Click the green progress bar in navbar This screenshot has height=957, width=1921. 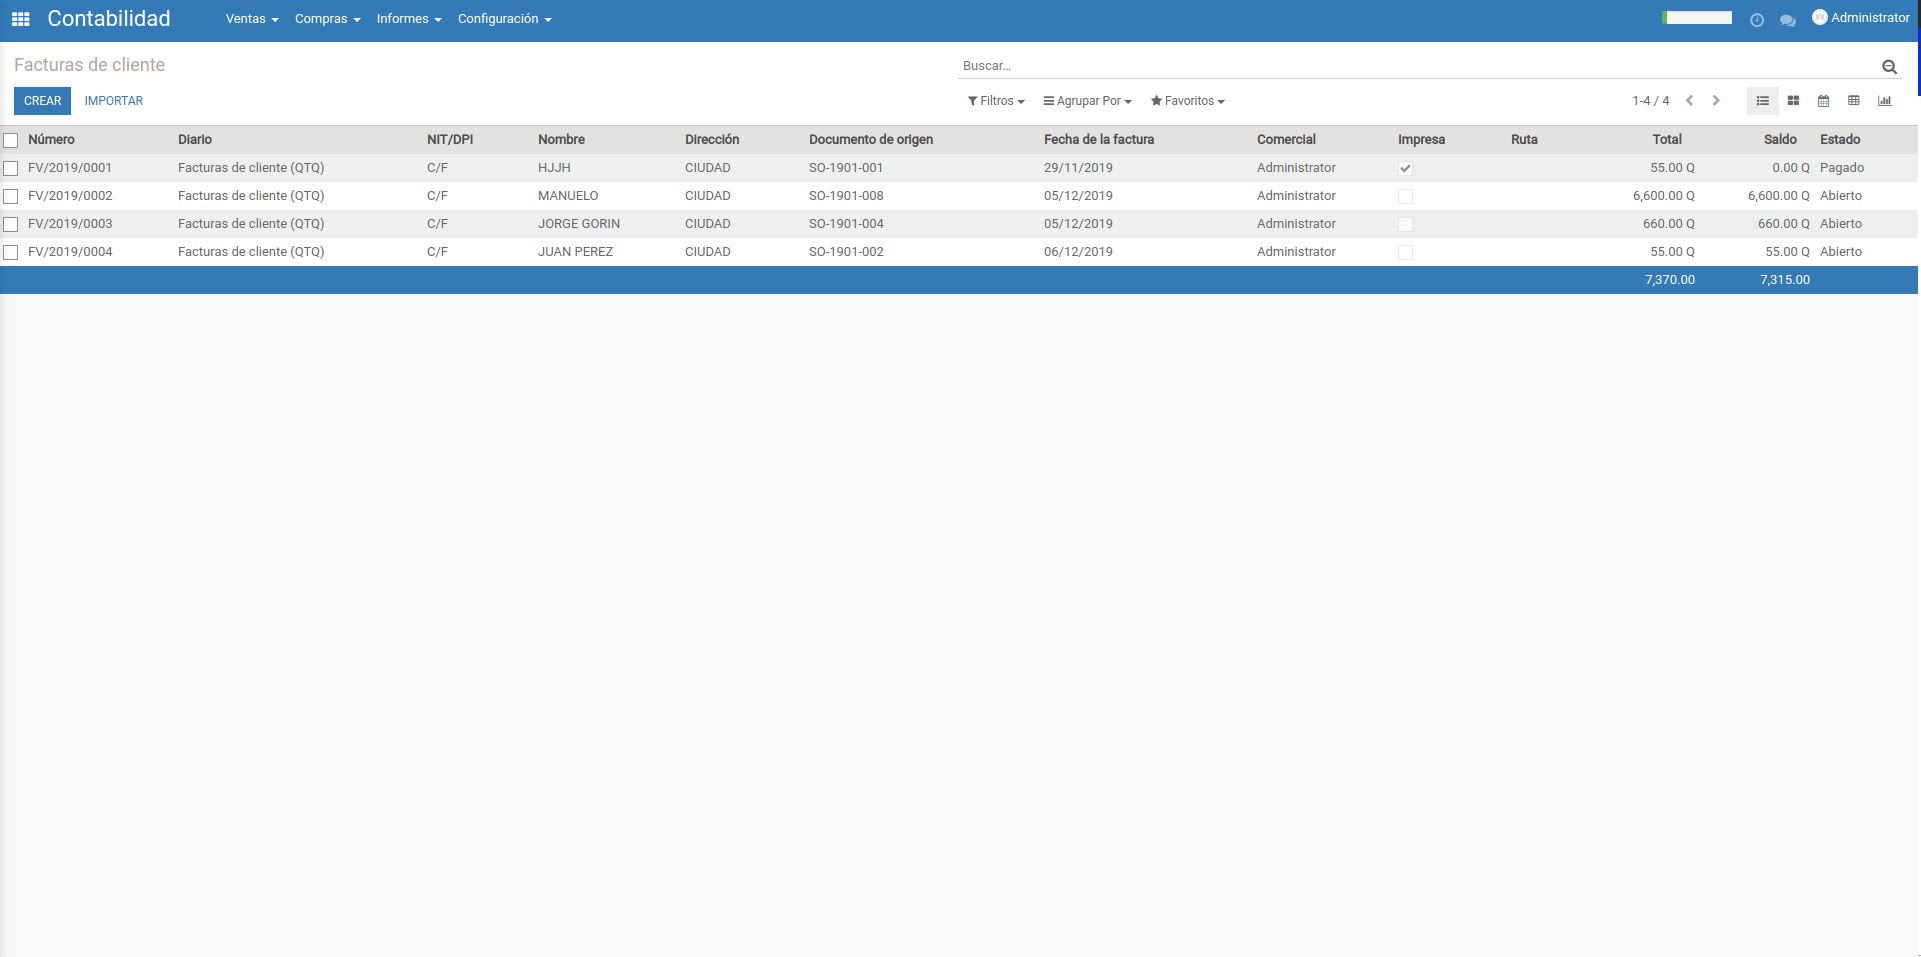click(1696, 17)
